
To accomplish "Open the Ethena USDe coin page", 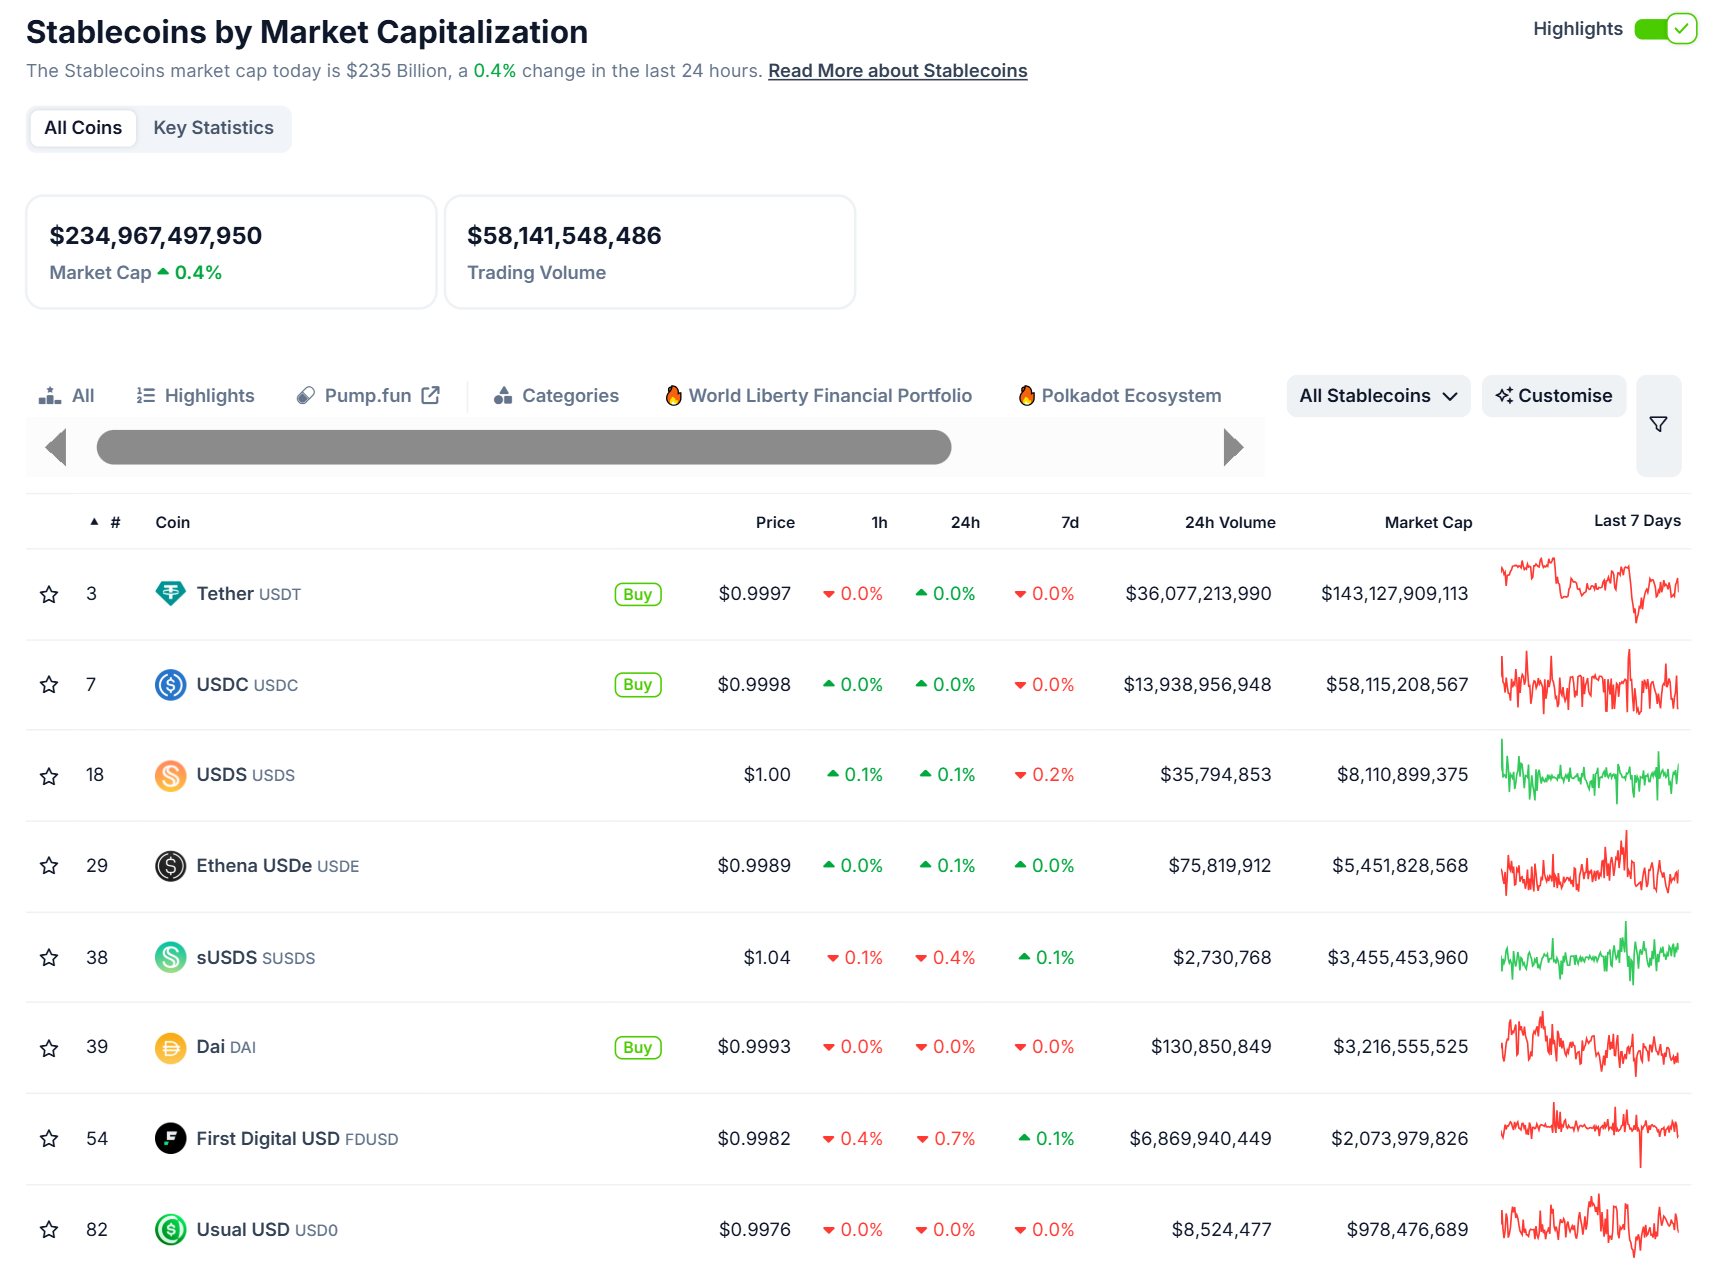I will click(x=278, y=866).
